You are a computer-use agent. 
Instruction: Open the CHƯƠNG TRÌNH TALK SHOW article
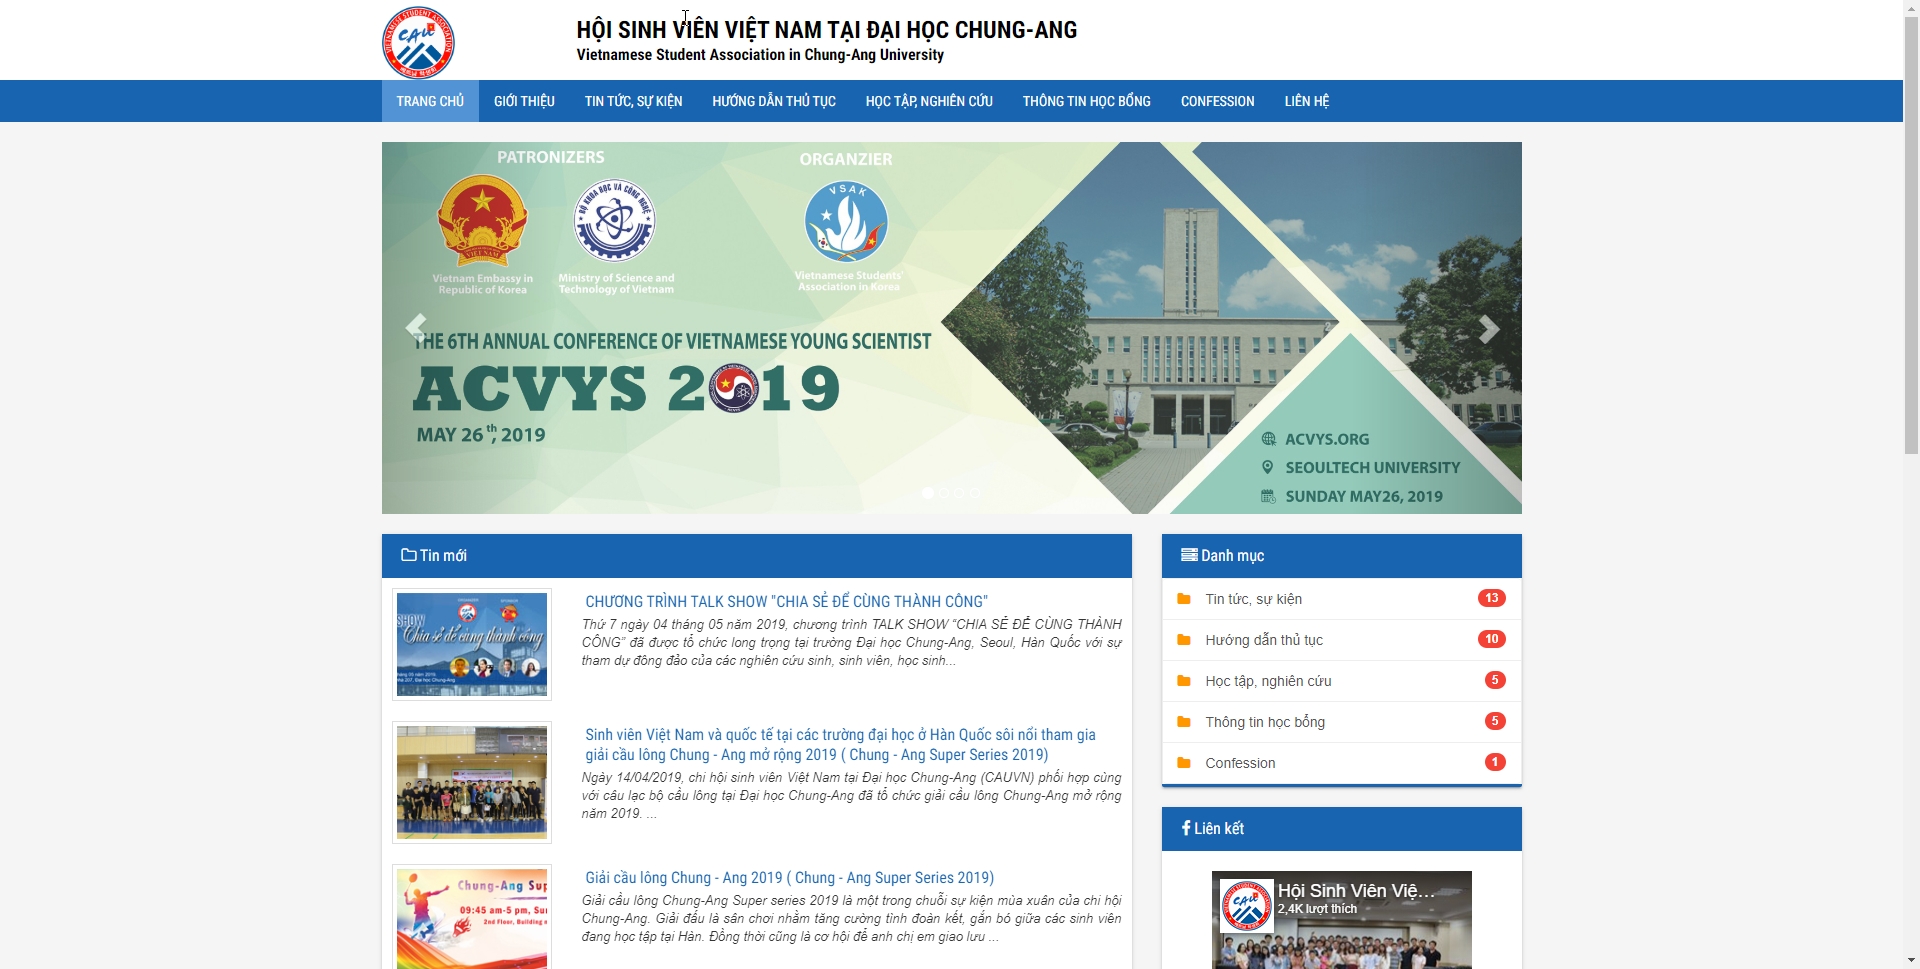pos(787,601)
